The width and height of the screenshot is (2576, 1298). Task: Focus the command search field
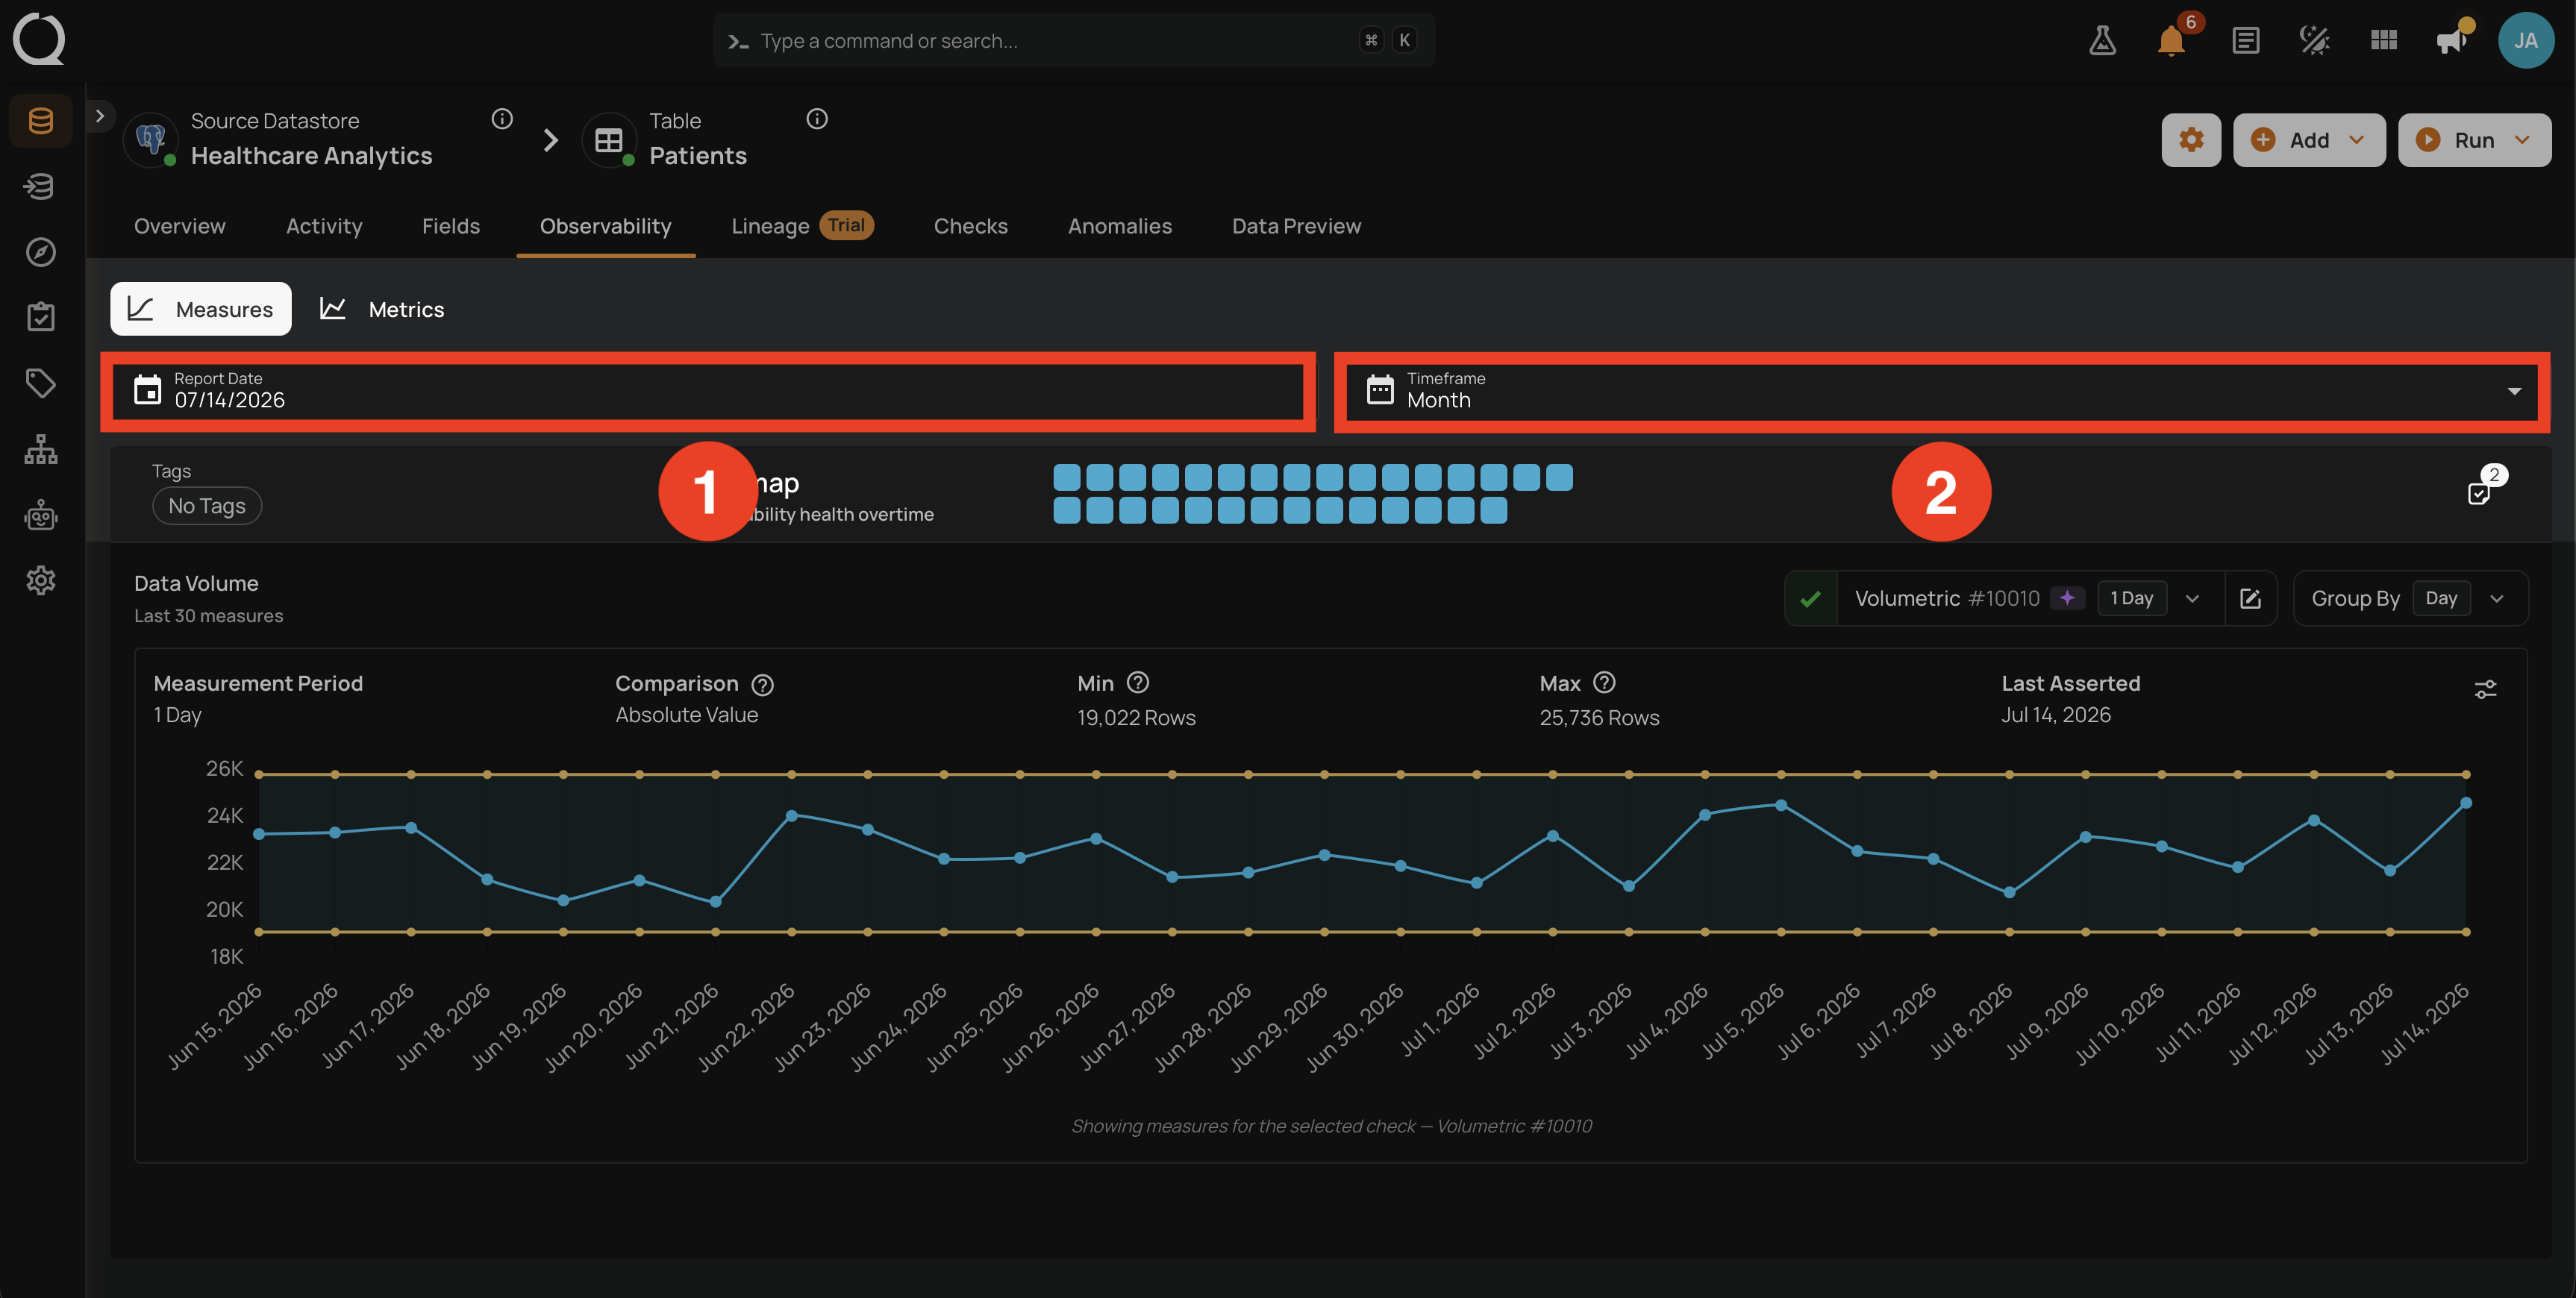(x=1074, y=41)
